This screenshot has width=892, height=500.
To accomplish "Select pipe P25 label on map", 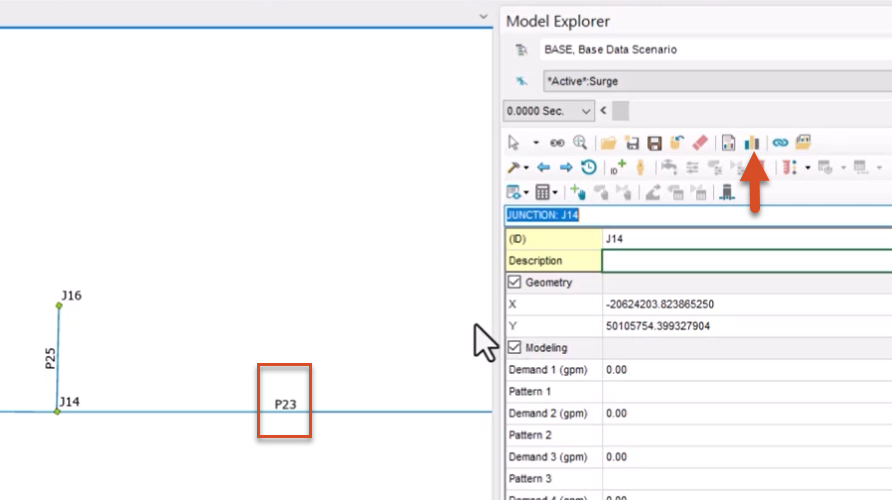I will click(x=51, y=358).
